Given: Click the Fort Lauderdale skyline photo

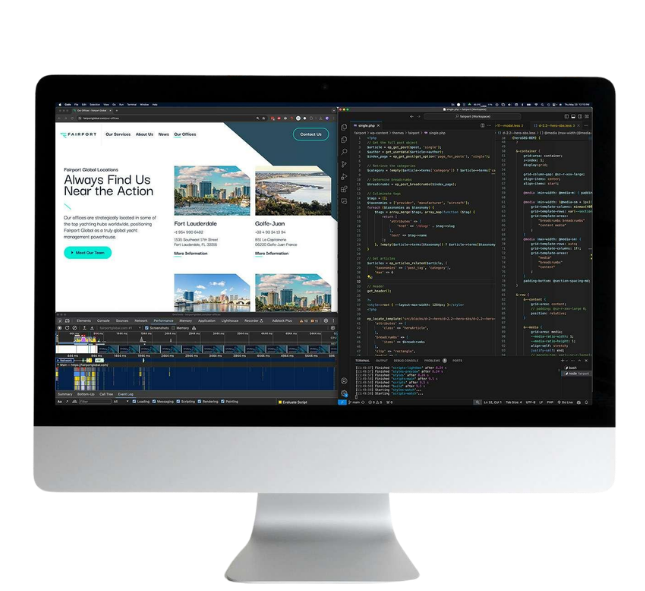Looking at the screenshot, I should coord(212,190).
